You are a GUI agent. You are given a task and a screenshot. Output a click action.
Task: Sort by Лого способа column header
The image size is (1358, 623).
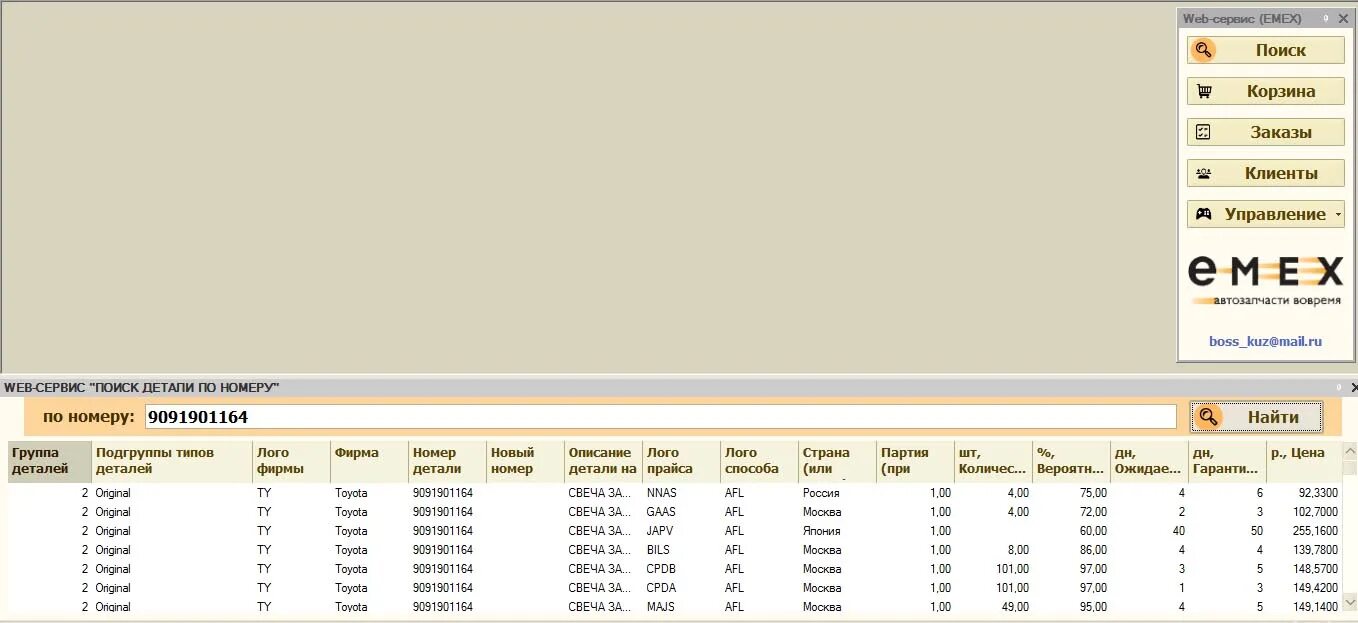tap(759, 461)
